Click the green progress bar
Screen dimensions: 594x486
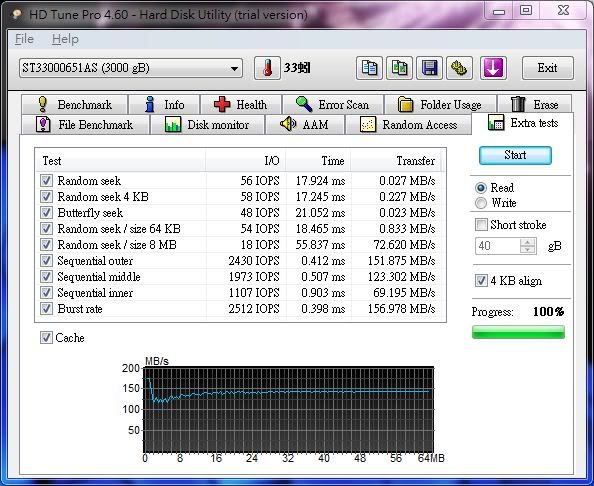518,332
